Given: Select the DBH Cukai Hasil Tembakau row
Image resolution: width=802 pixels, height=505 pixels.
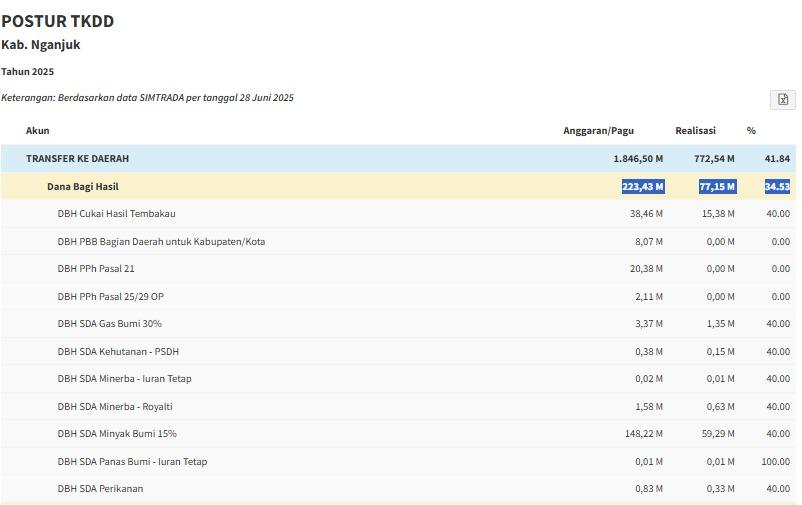Looking at the screenshot, I should (116, 214).
